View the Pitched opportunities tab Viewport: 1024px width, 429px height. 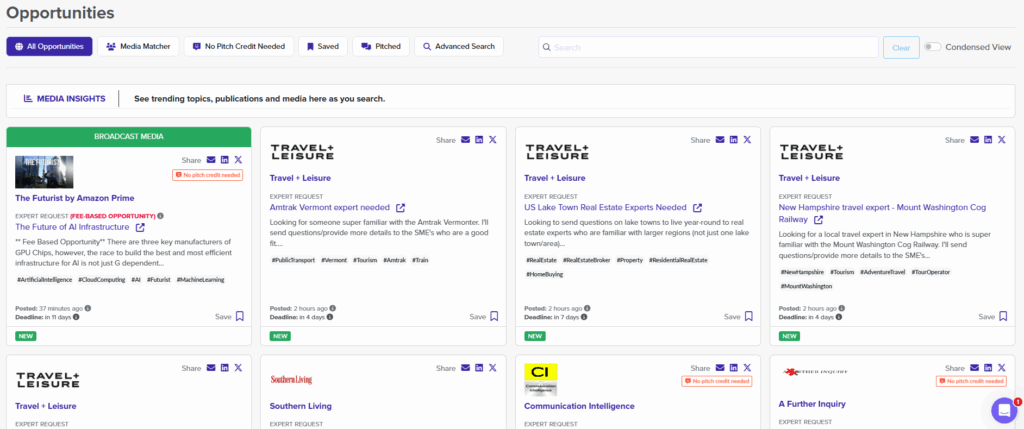pos(380,47)
